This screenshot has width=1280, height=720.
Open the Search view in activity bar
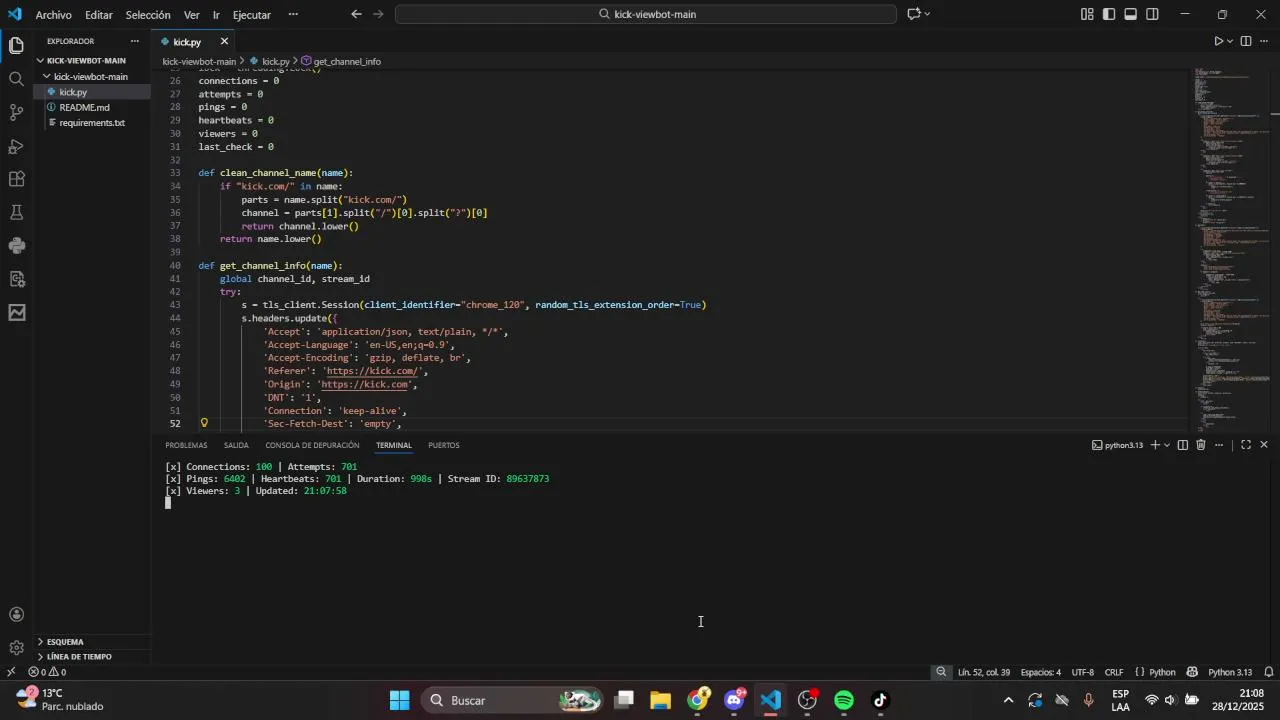(16, 79)
